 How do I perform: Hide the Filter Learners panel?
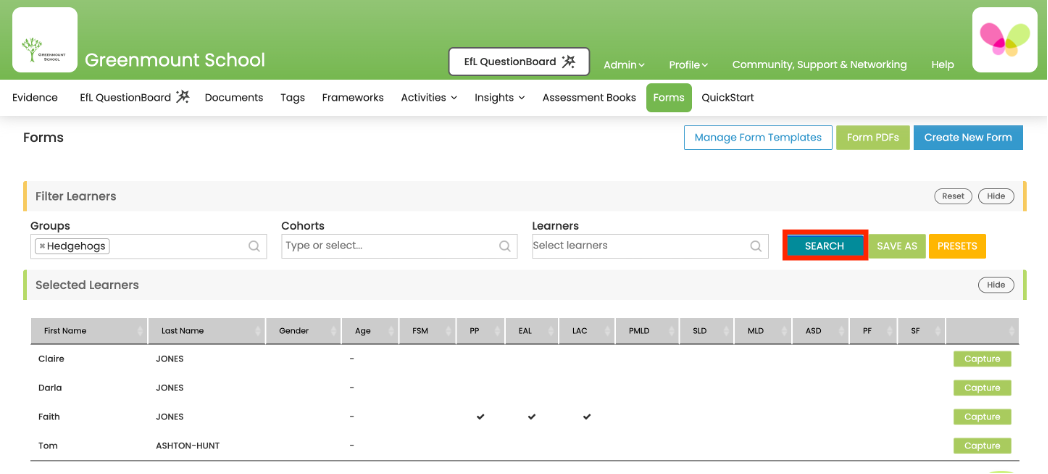pyautogui.click(x=996, y=196)
